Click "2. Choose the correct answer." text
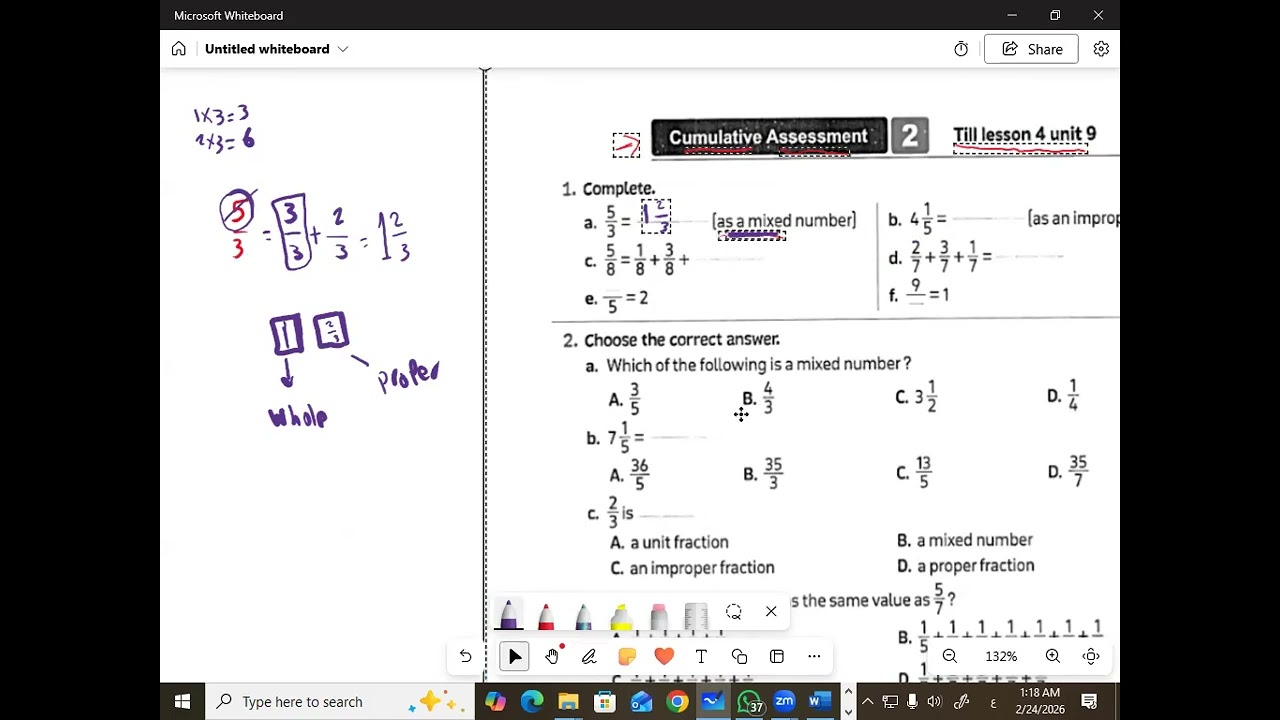1280x720 pixels. tap(671, 340)
